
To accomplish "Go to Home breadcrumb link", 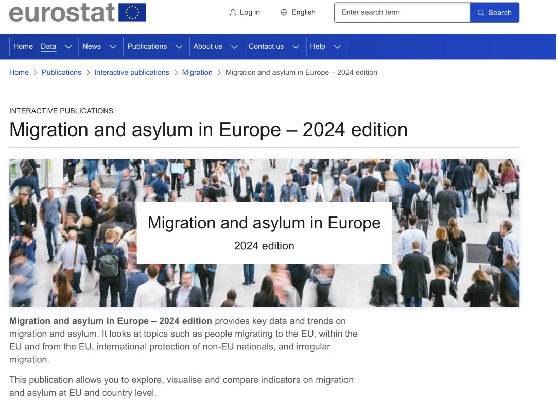I will click(19, 73).
